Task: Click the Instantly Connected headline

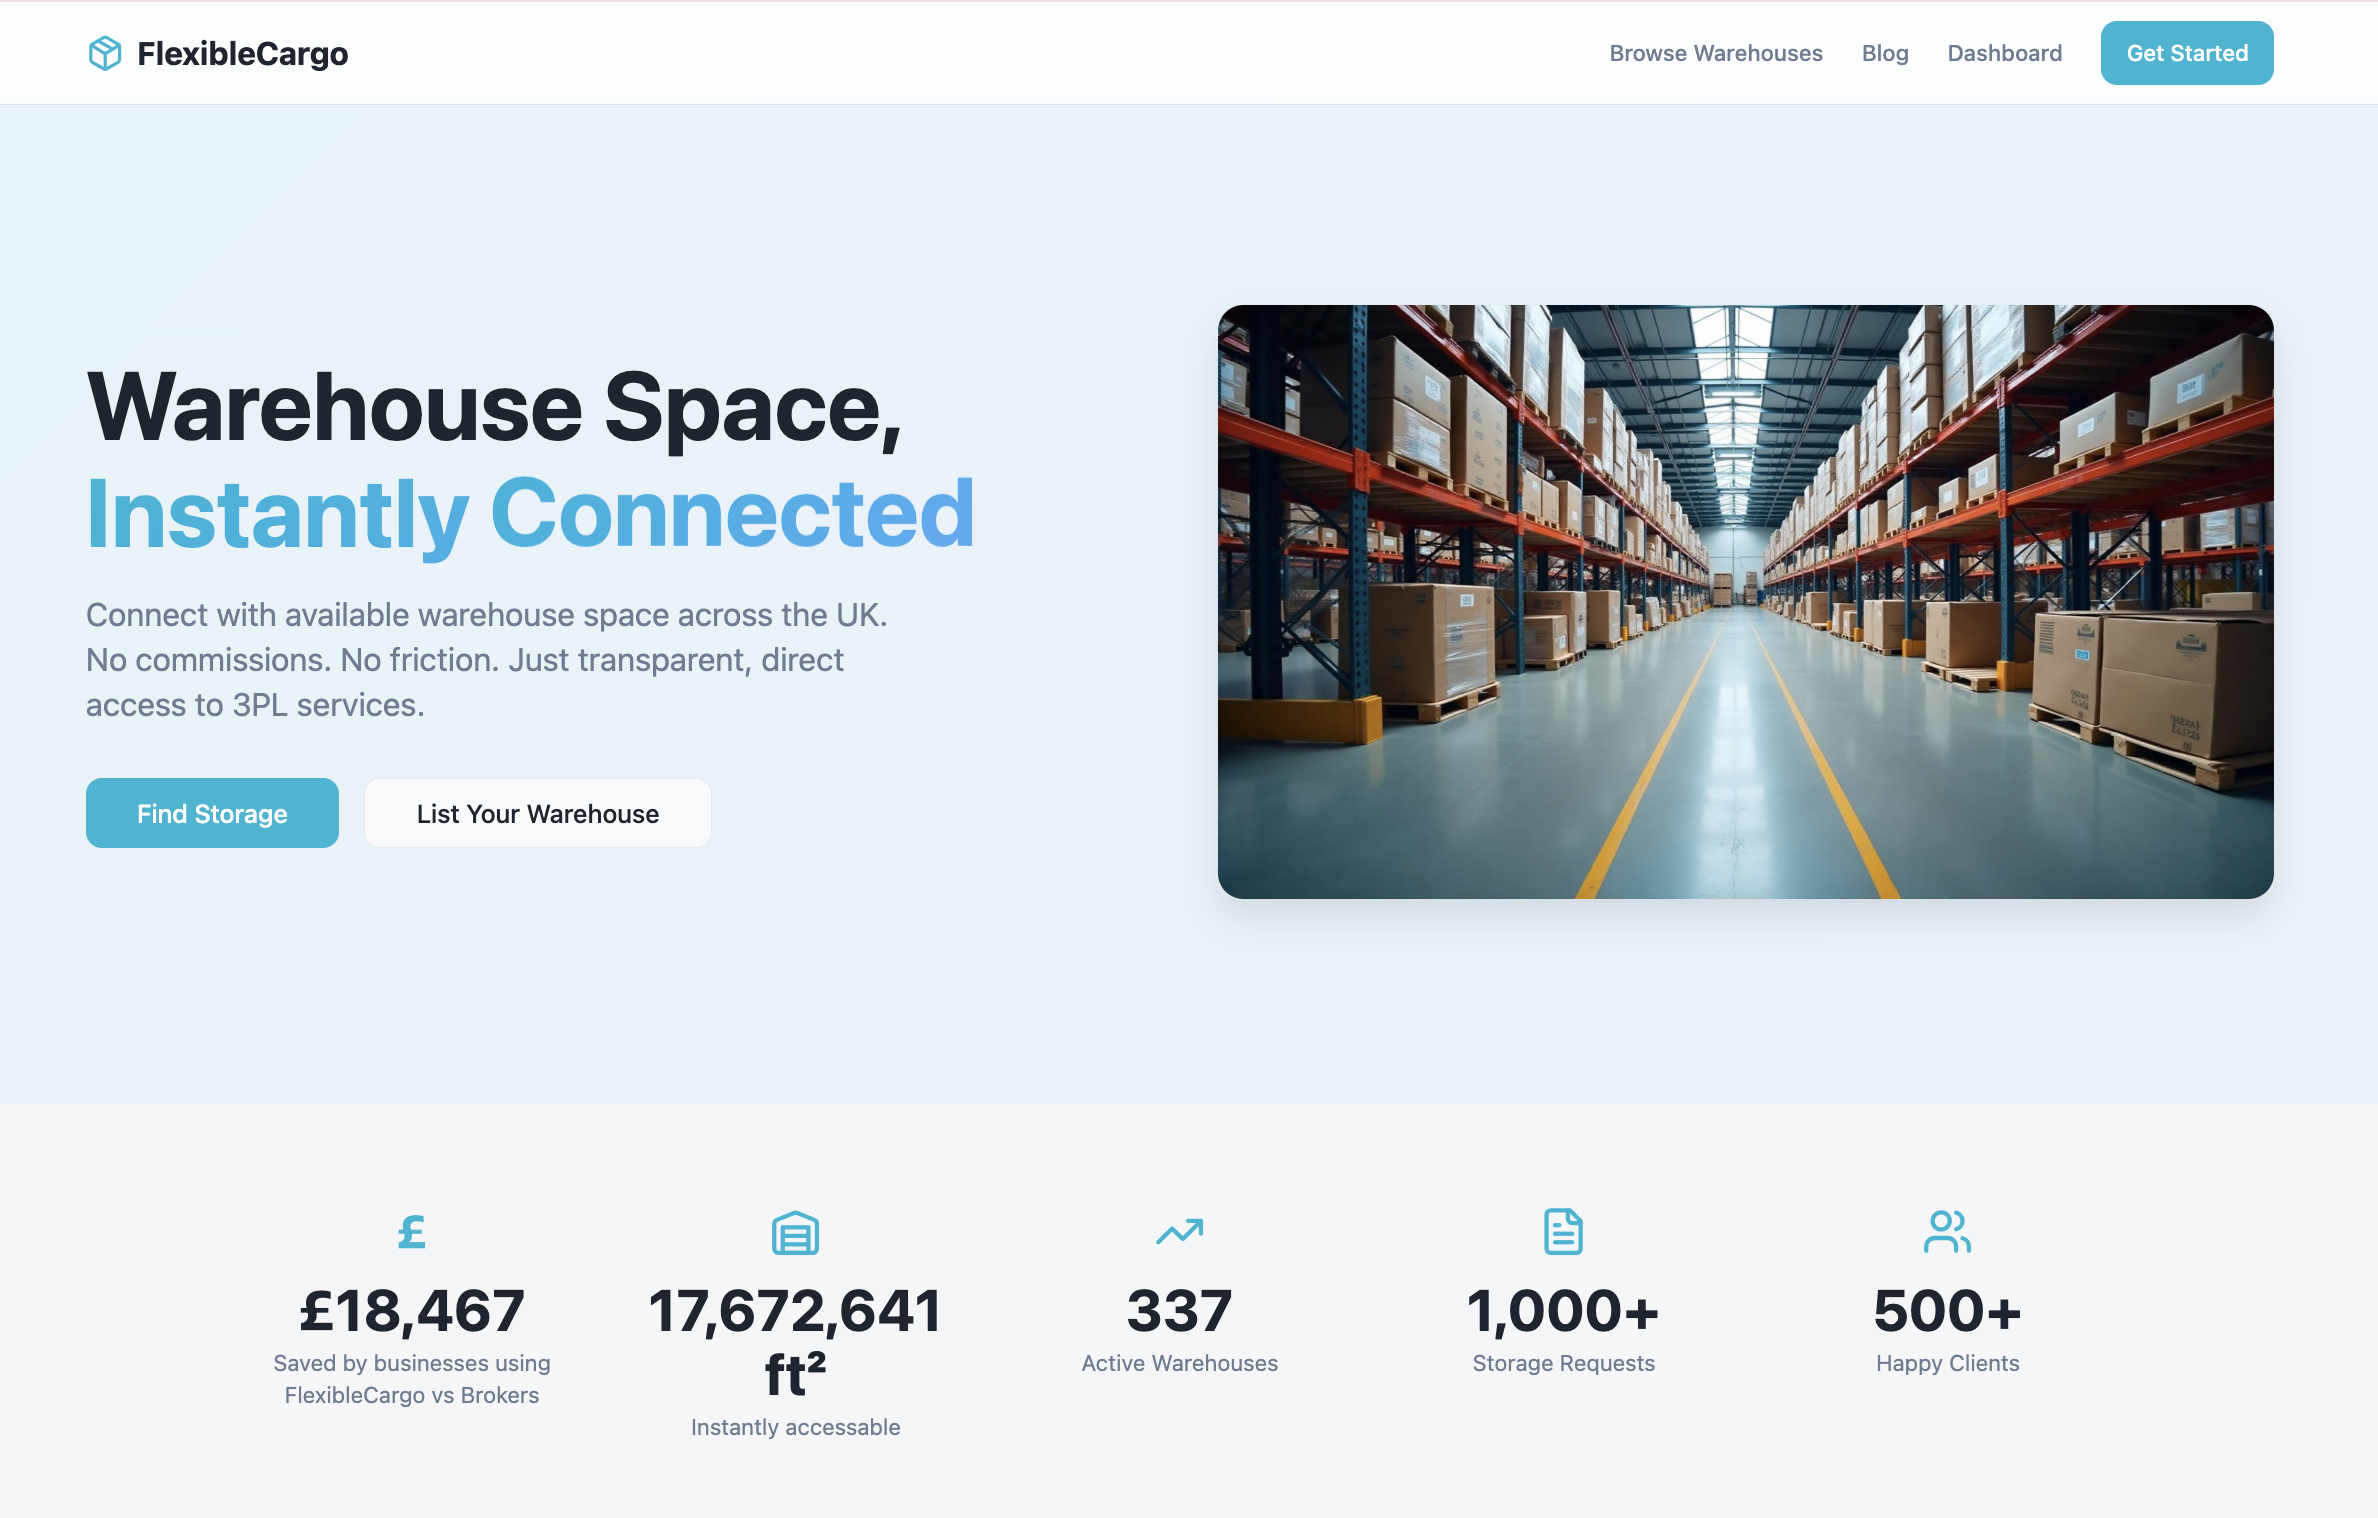Action: pyautogui.click(x=528, y=514)
